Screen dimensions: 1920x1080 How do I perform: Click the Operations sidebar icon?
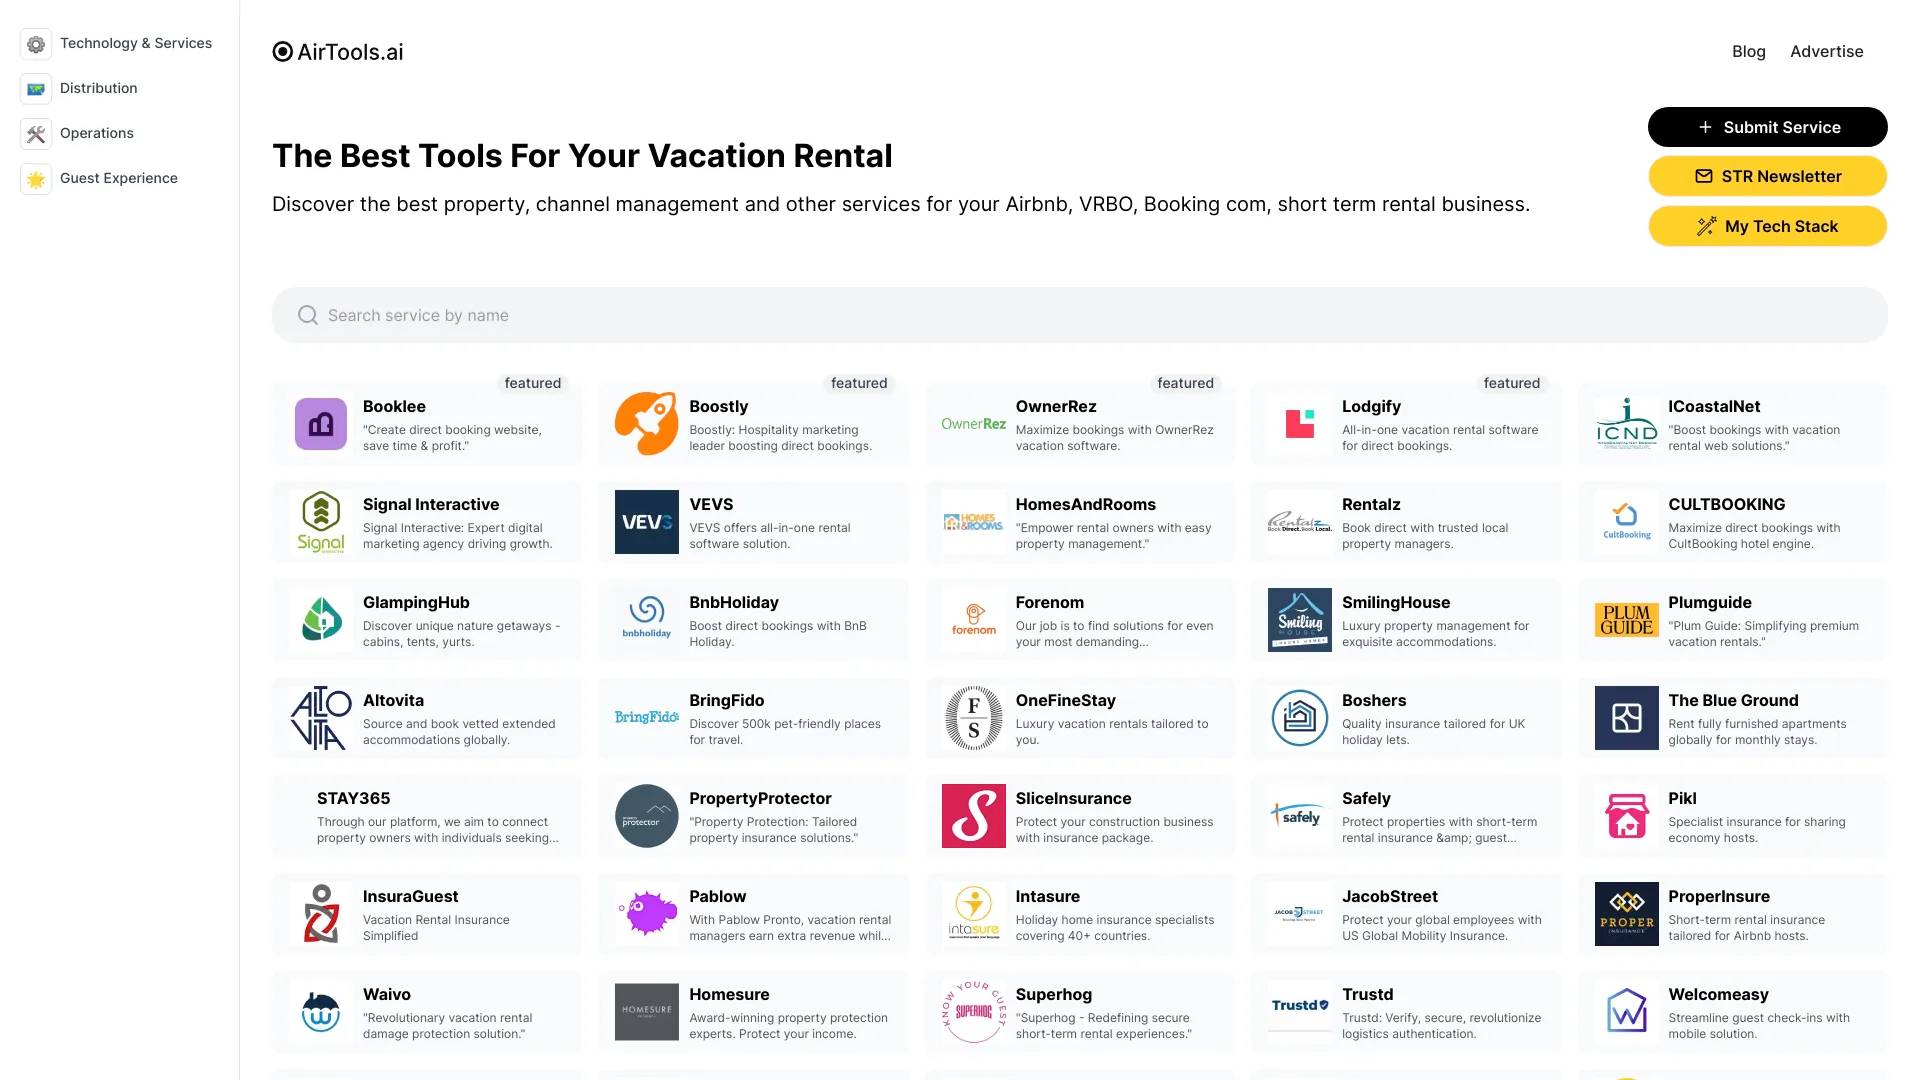click(x=36, y=132)
